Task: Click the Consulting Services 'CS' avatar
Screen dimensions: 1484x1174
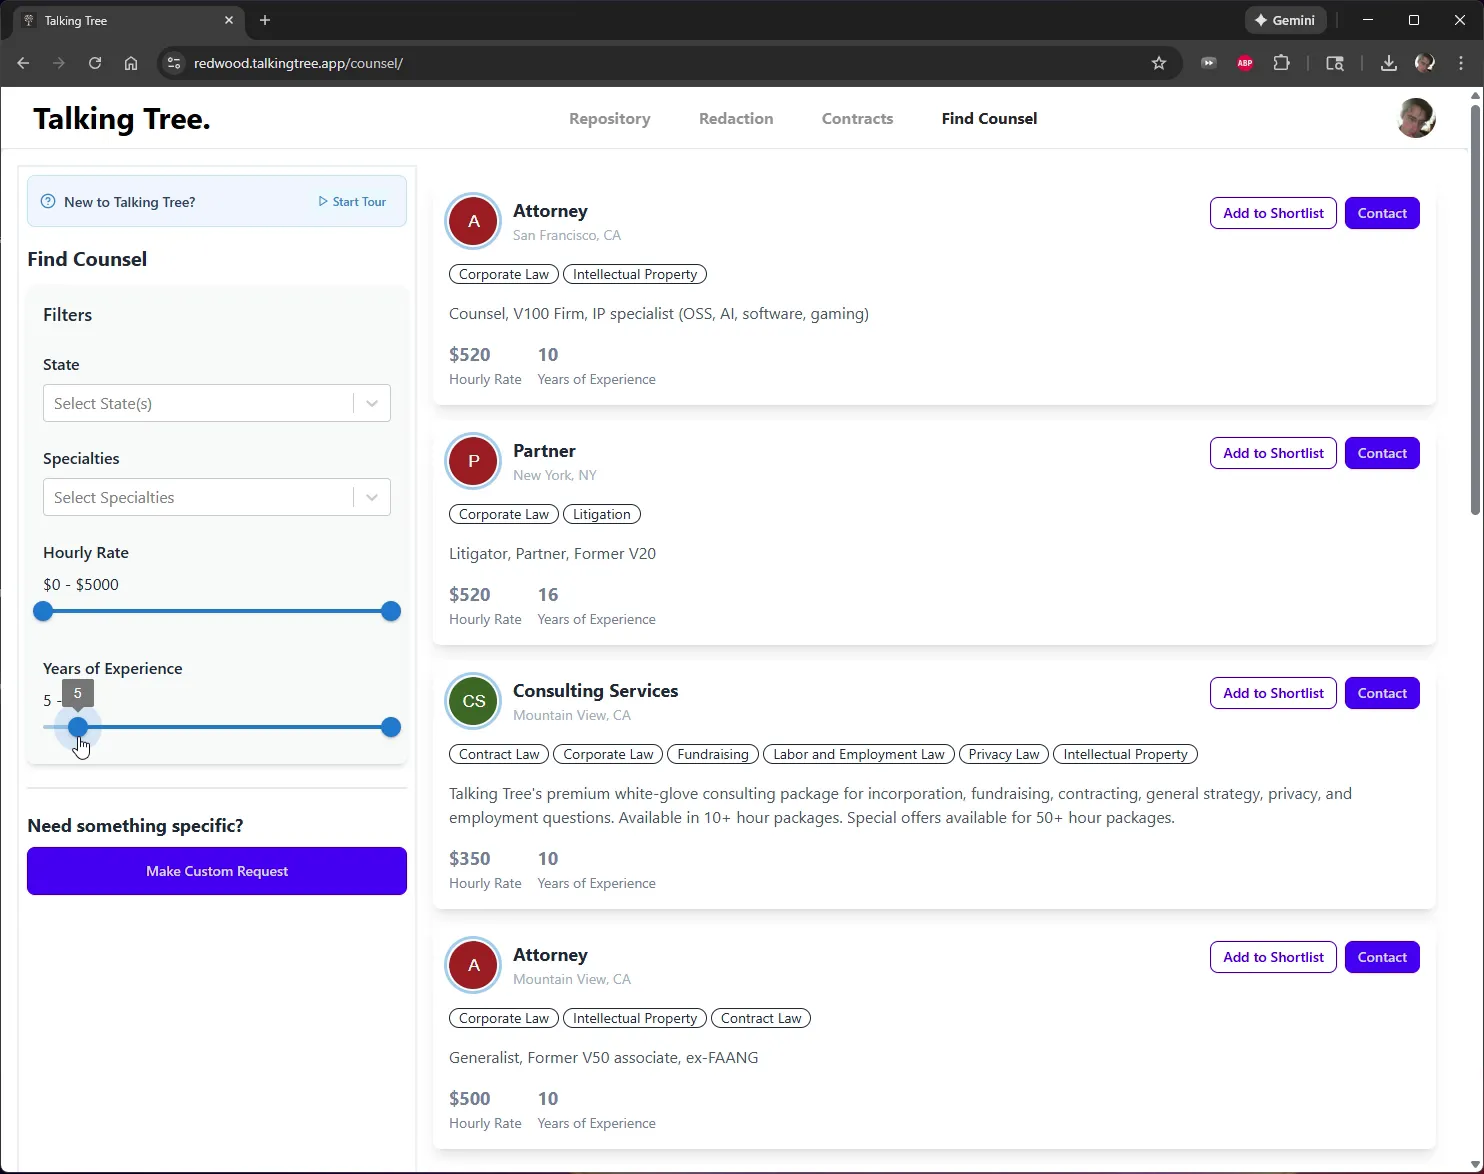Action: coord(473,701)
